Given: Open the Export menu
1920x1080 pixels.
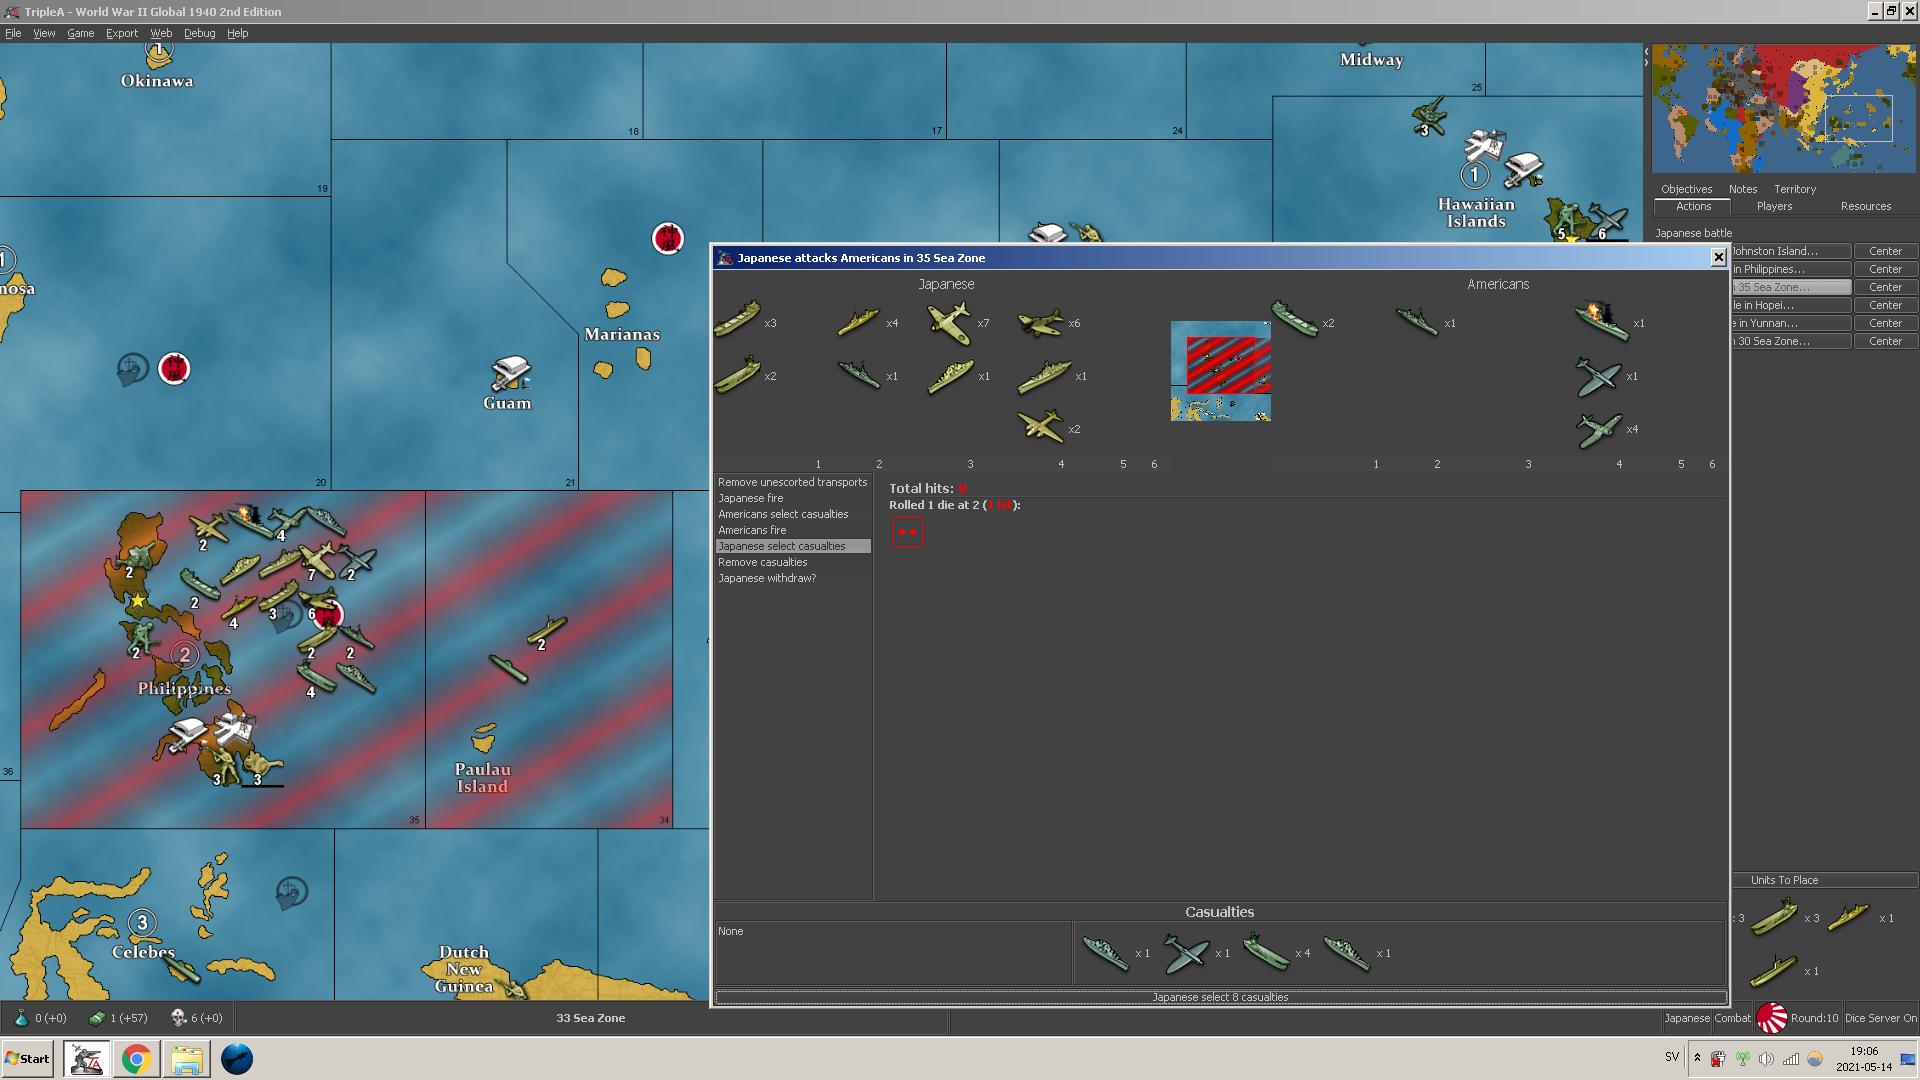Looking at the screenshot, I should pos(122,33).
